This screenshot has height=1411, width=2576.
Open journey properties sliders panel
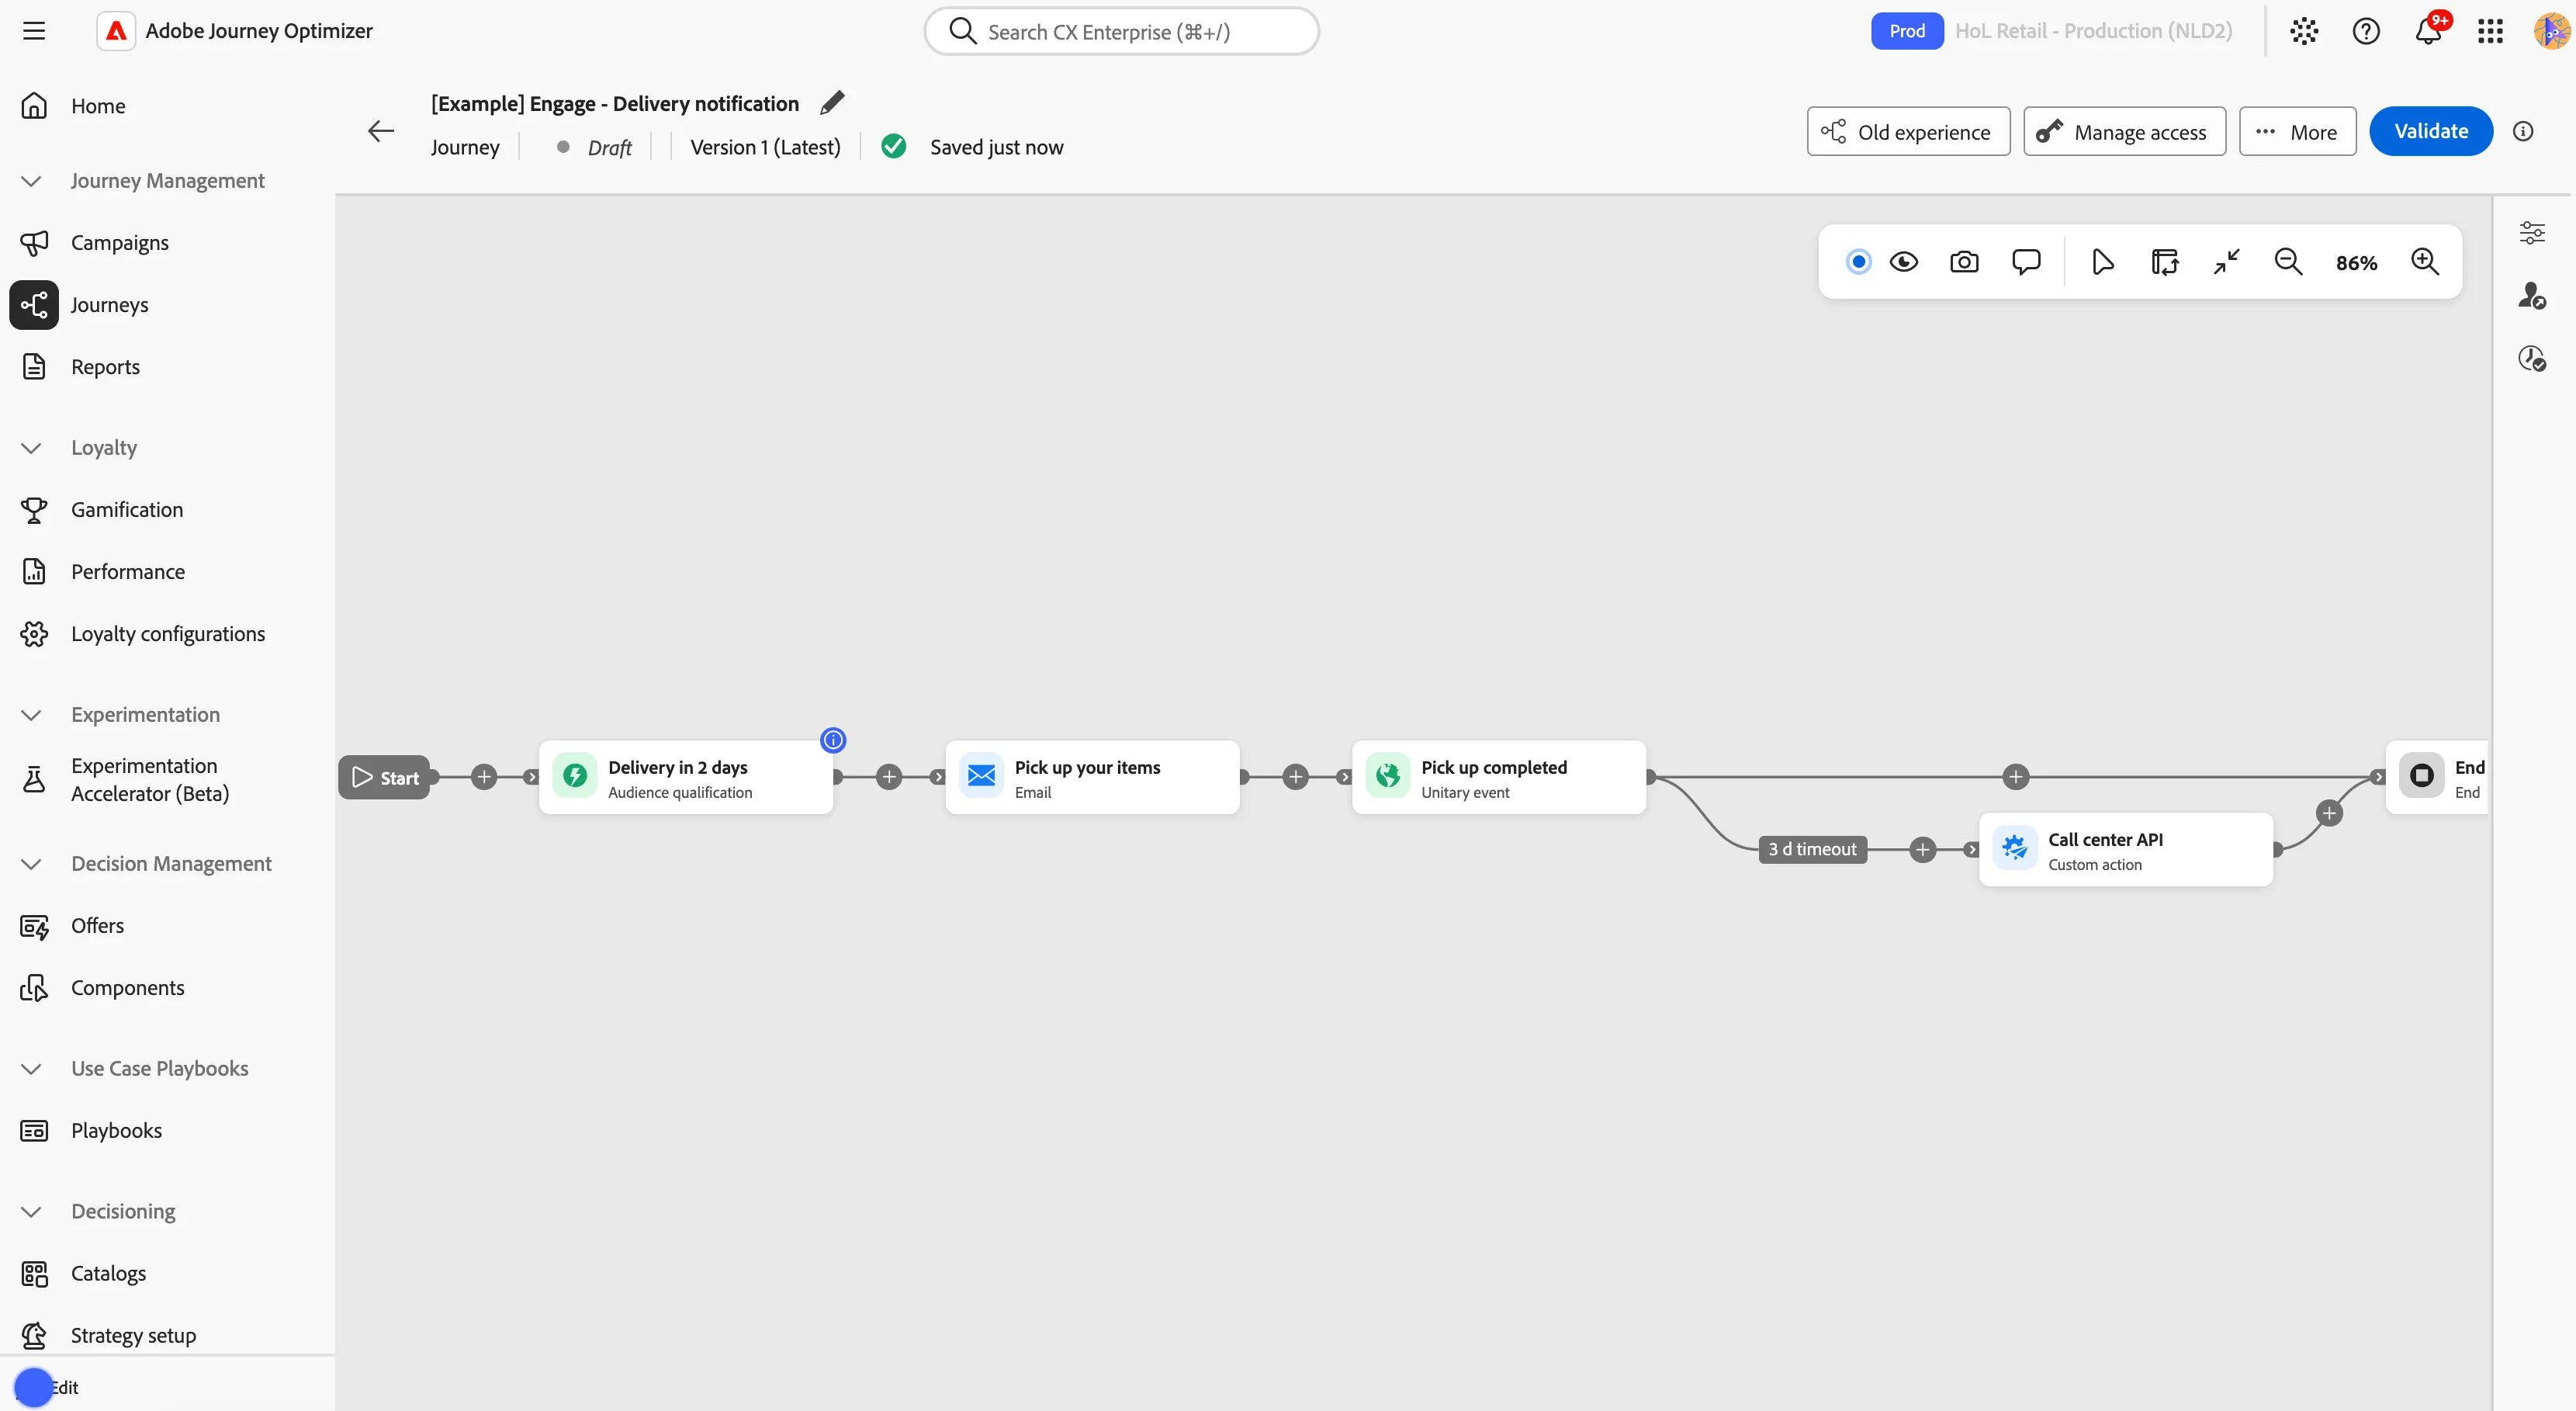point(2532,233)
